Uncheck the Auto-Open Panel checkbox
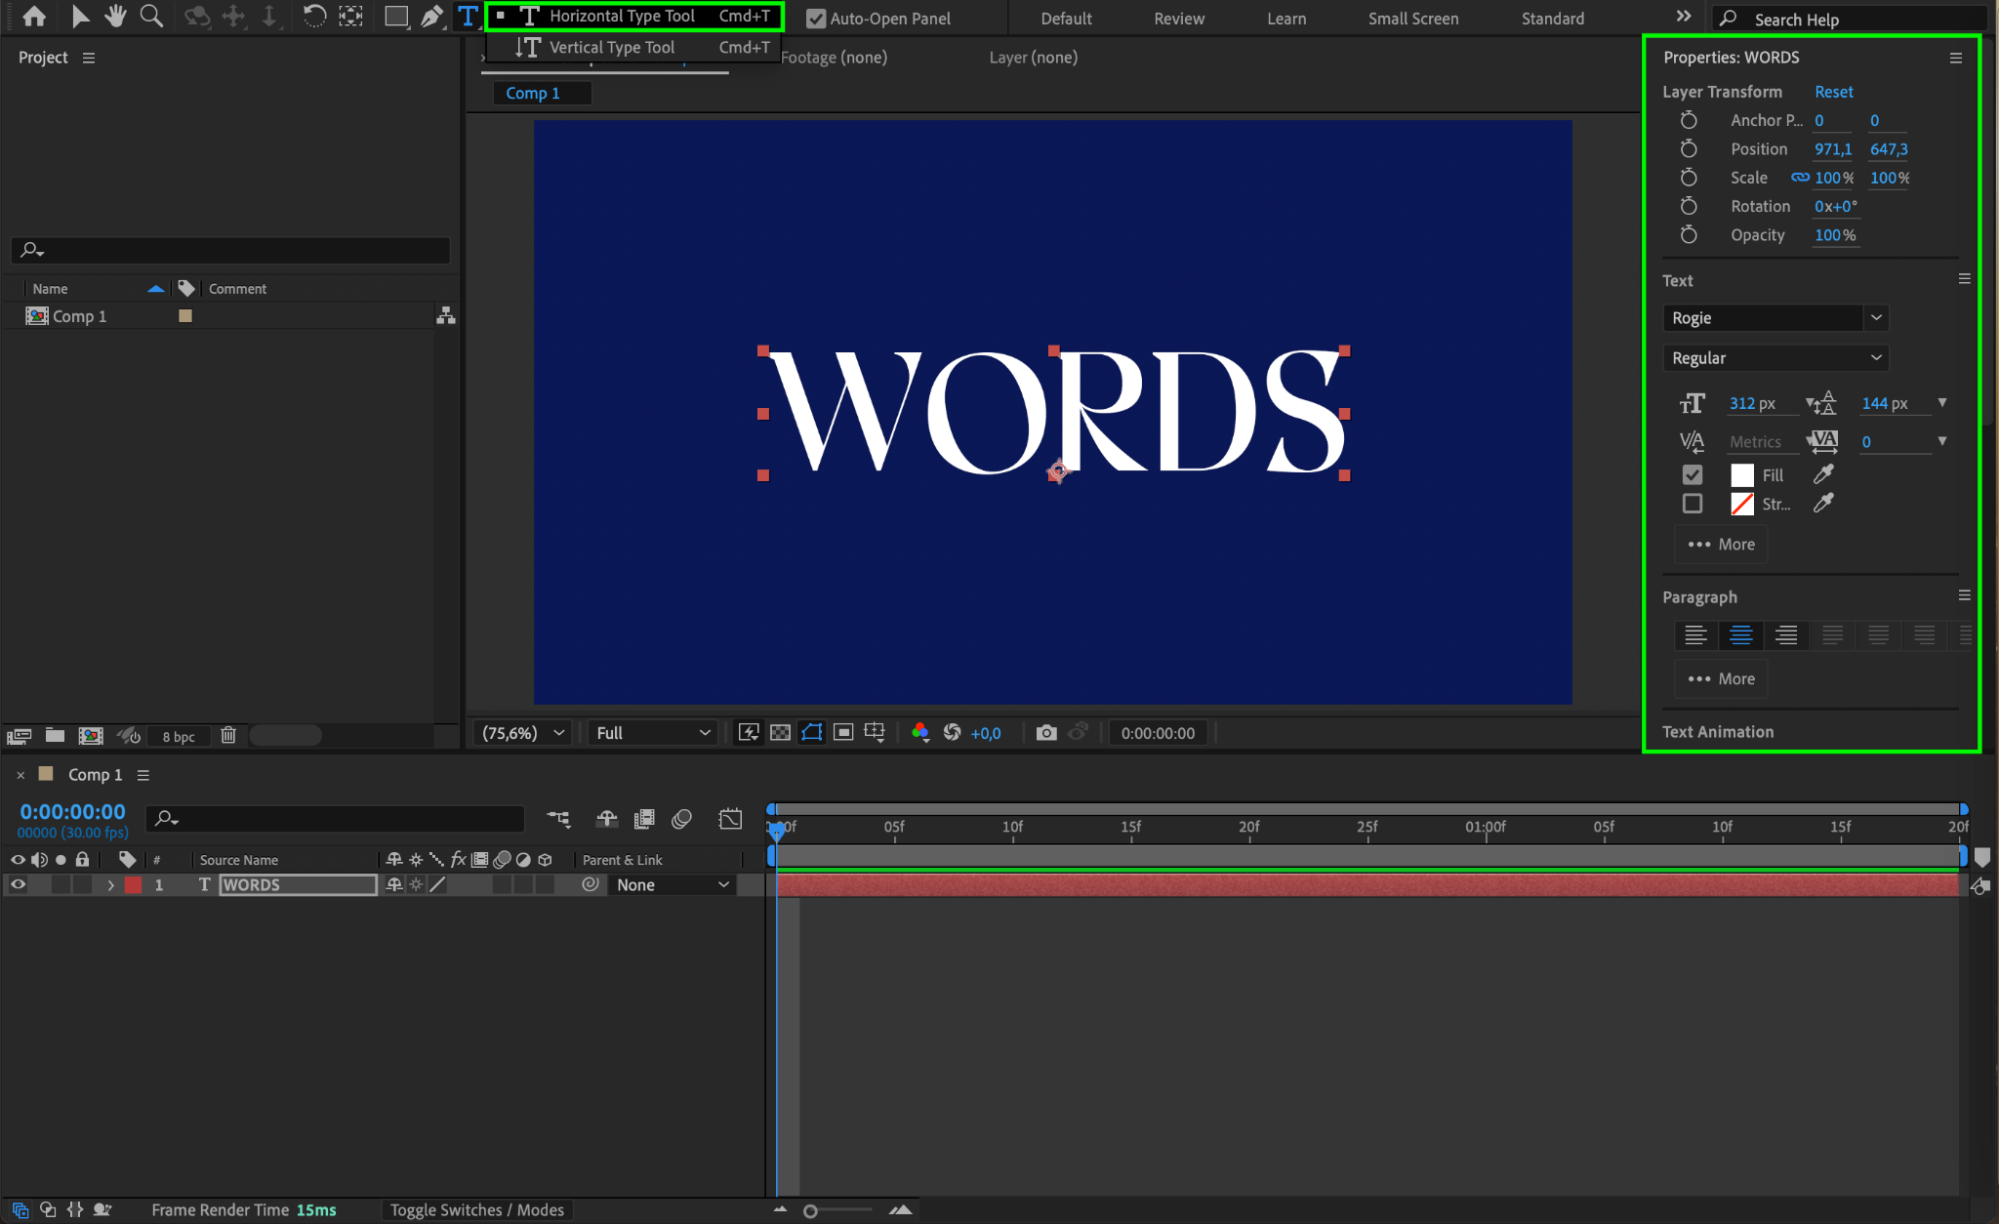 point(816,18)
